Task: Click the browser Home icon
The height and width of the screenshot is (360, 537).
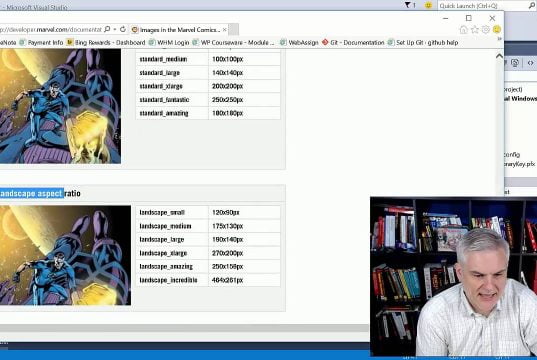Action: click(x=463, y=30)
